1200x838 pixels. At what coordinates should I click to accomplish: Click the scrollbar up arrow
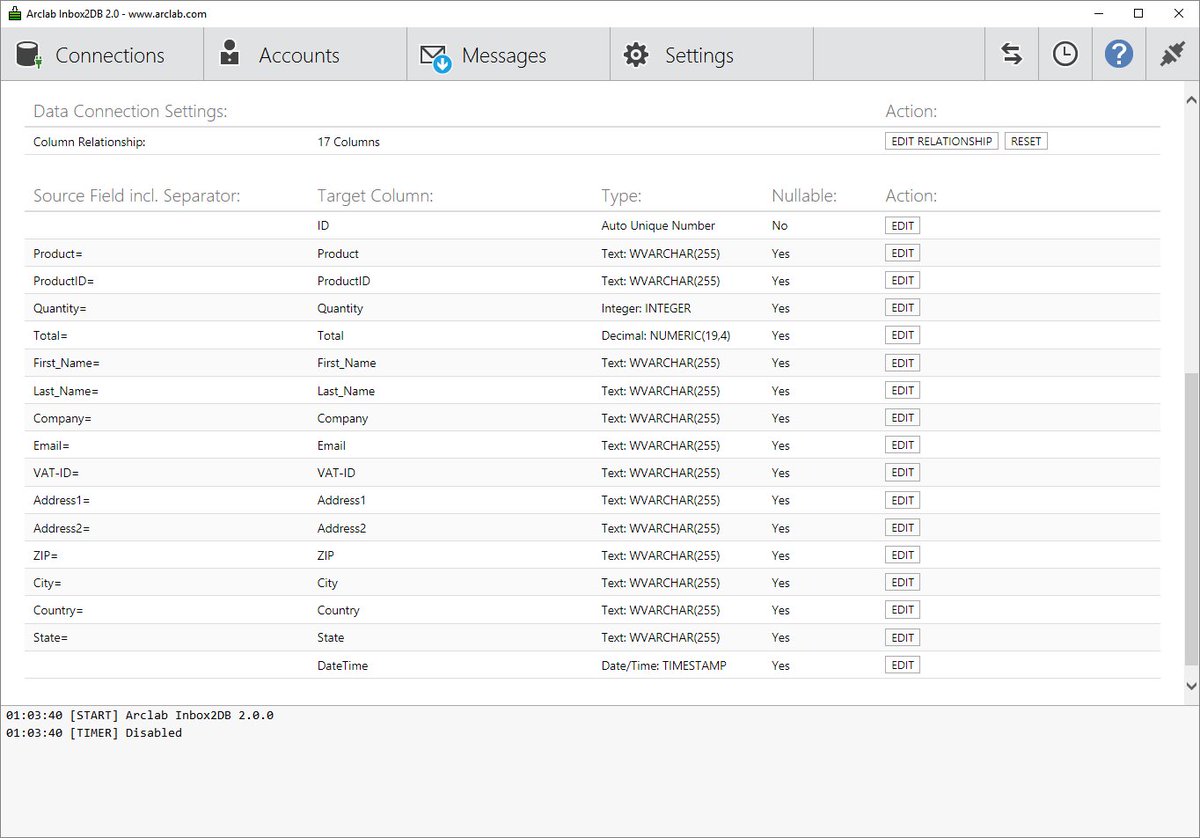pyautogui.click(x=1191, y=98)
